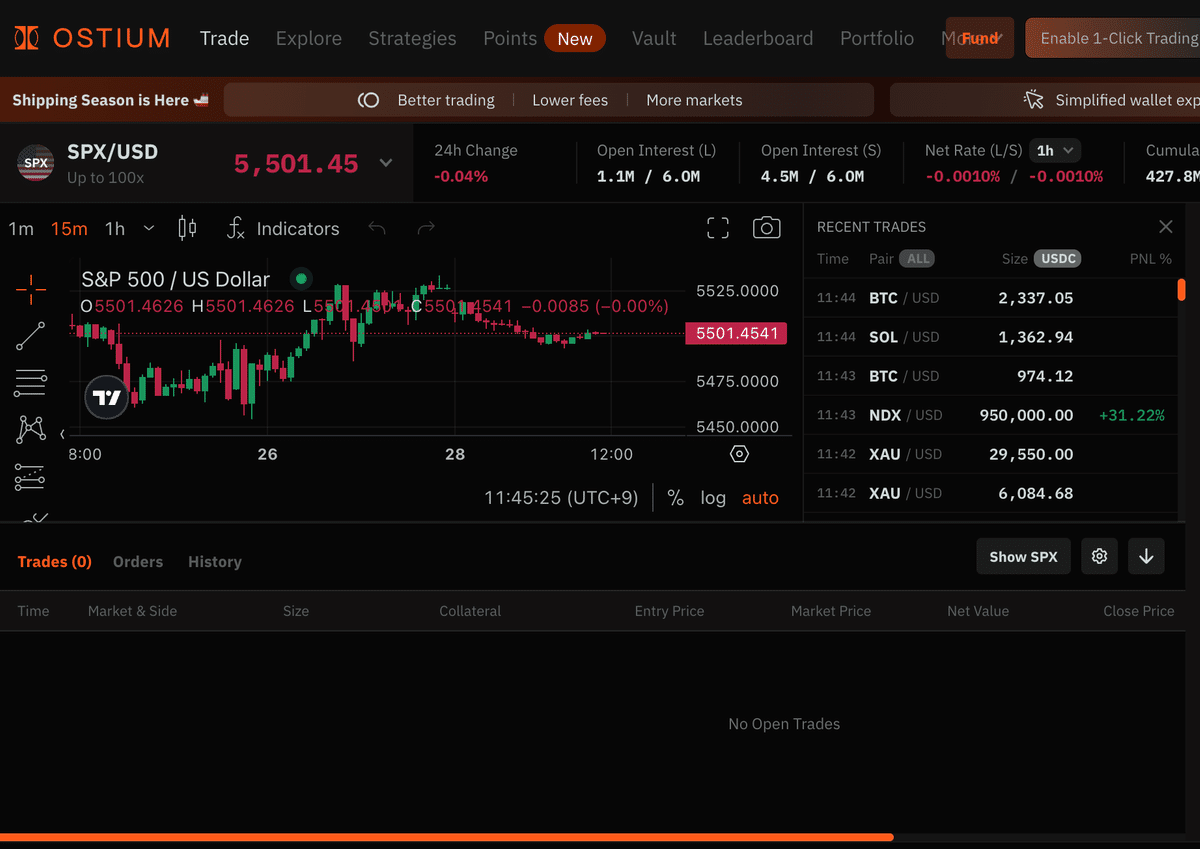The width and height of the screenshot is (1200, 849).
Task: Click the 29,550.00 XAU trade row
Action: 991,454
